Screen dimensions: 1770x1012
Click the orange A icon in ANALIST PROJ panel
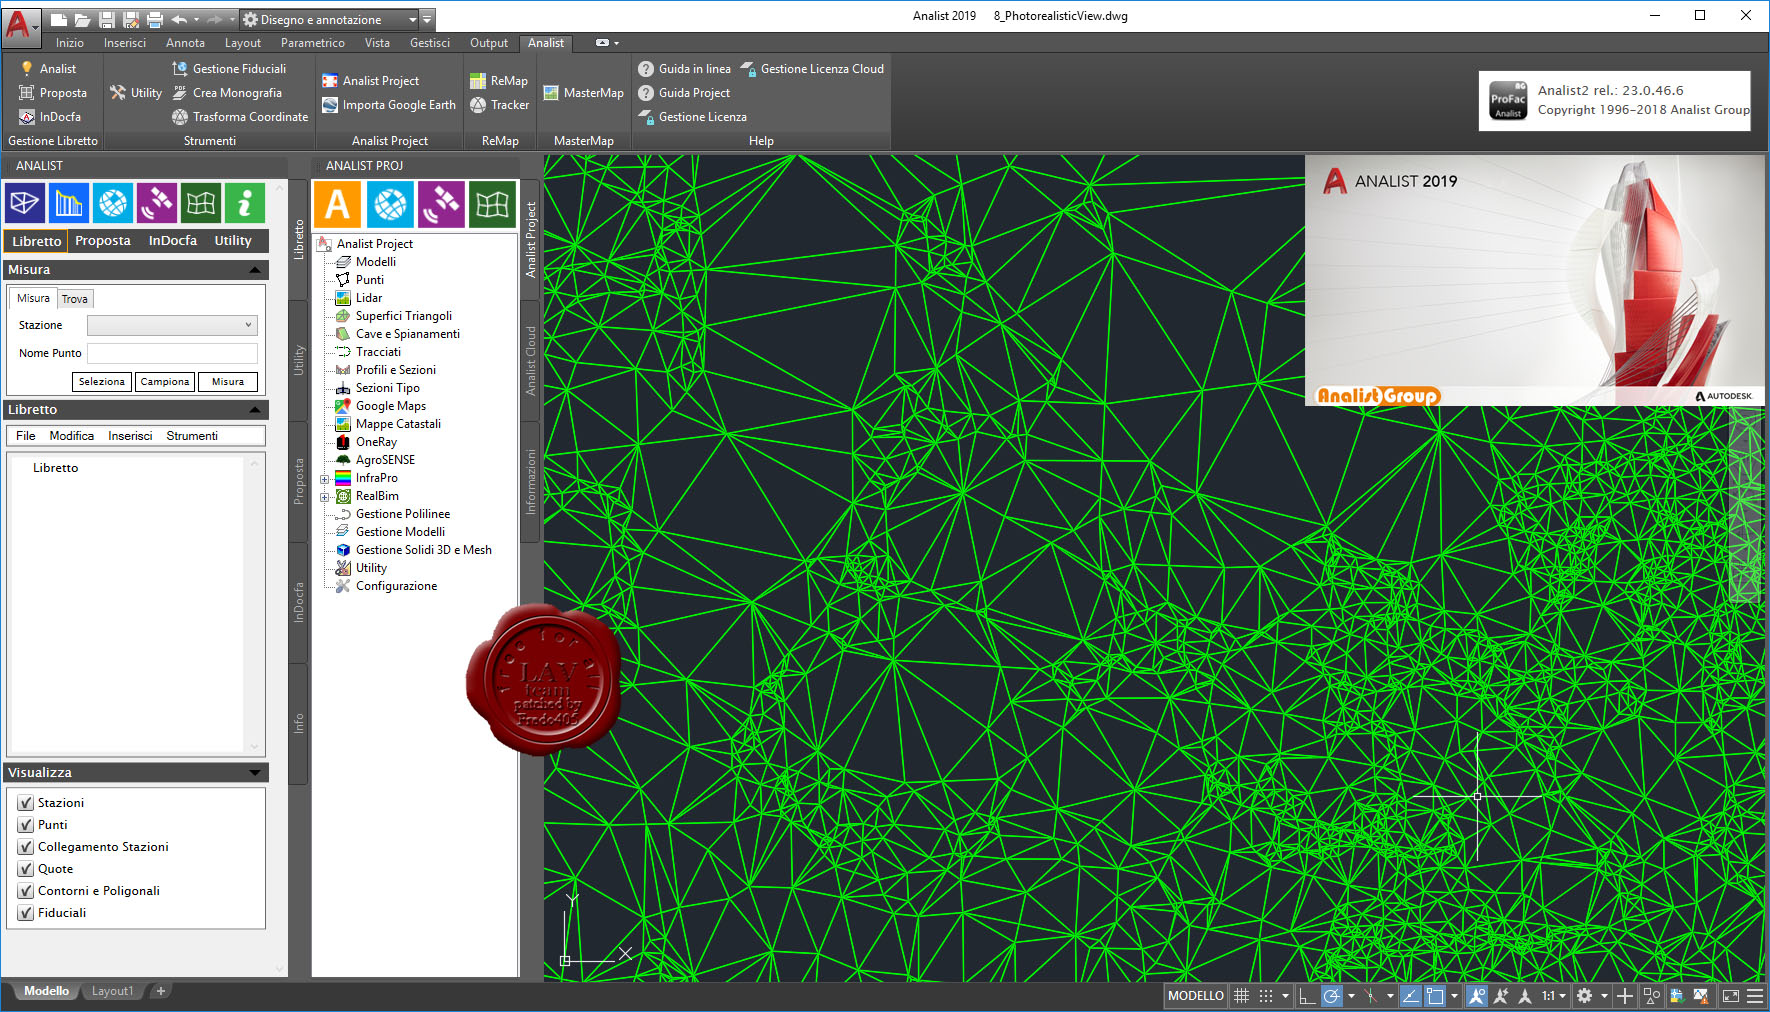point(338,204)
